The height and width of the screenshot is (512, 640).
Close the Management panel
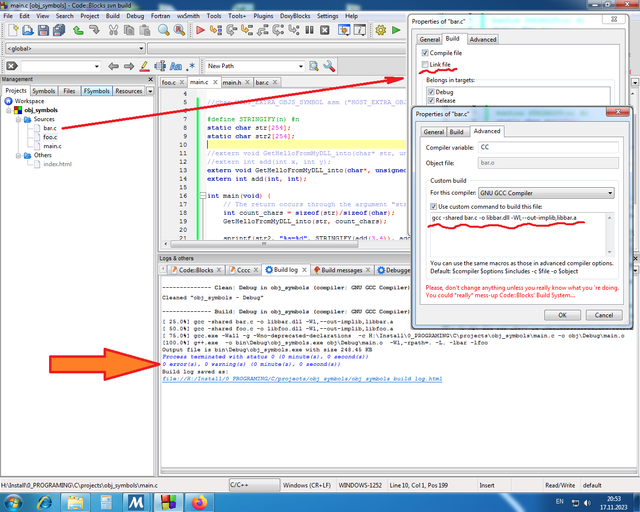pos(150,79)
